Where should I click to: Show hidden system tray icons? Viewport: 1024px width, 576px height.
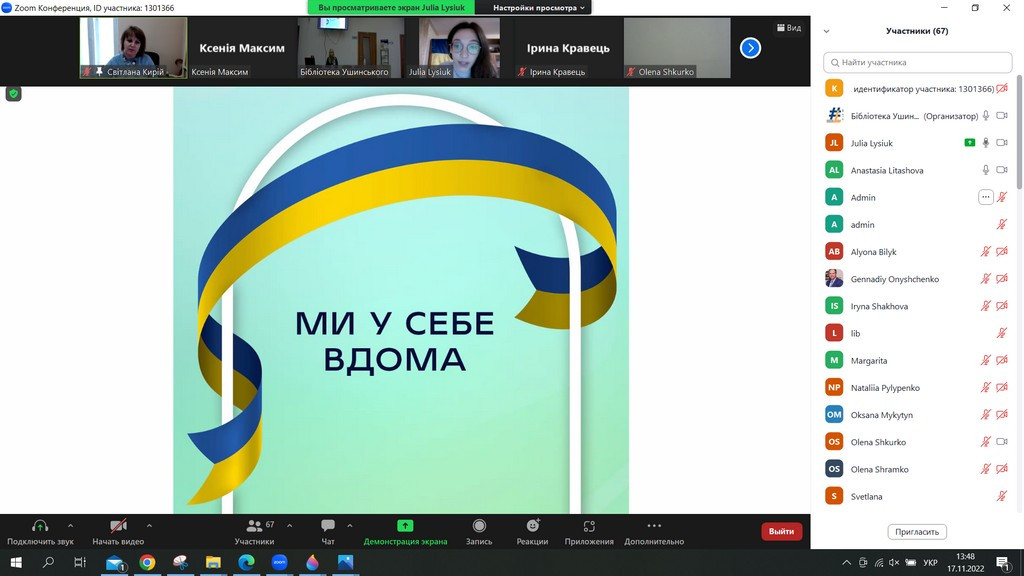(x=846, y=562)
